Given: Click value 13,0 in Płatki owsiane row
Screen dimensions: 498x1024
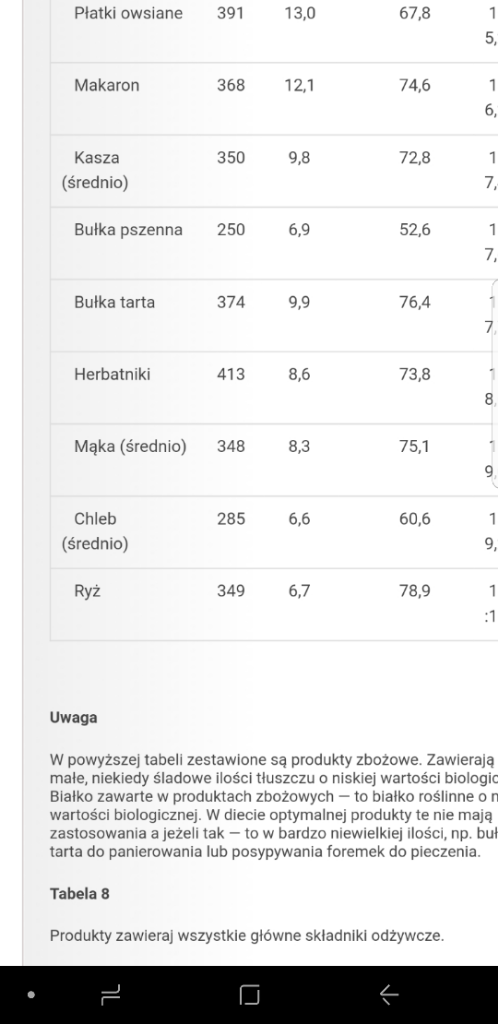Looking at the screenshot, I should click(300, 14).
